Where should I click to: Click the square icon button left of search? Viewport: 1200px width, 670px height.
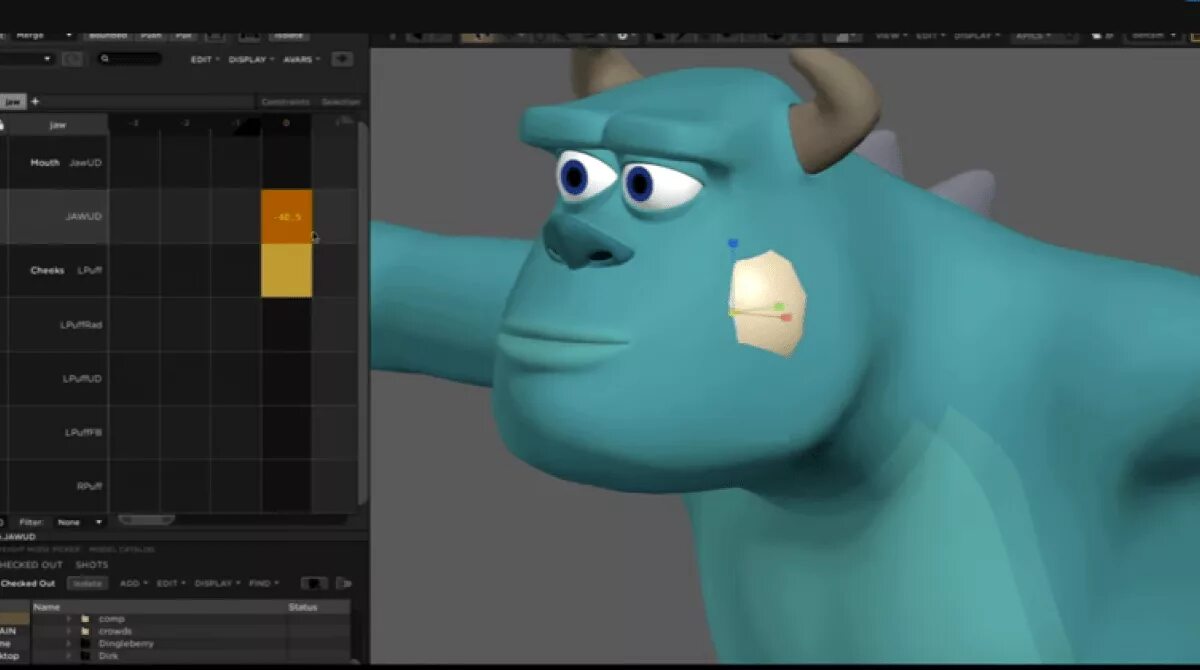(73, 59)
